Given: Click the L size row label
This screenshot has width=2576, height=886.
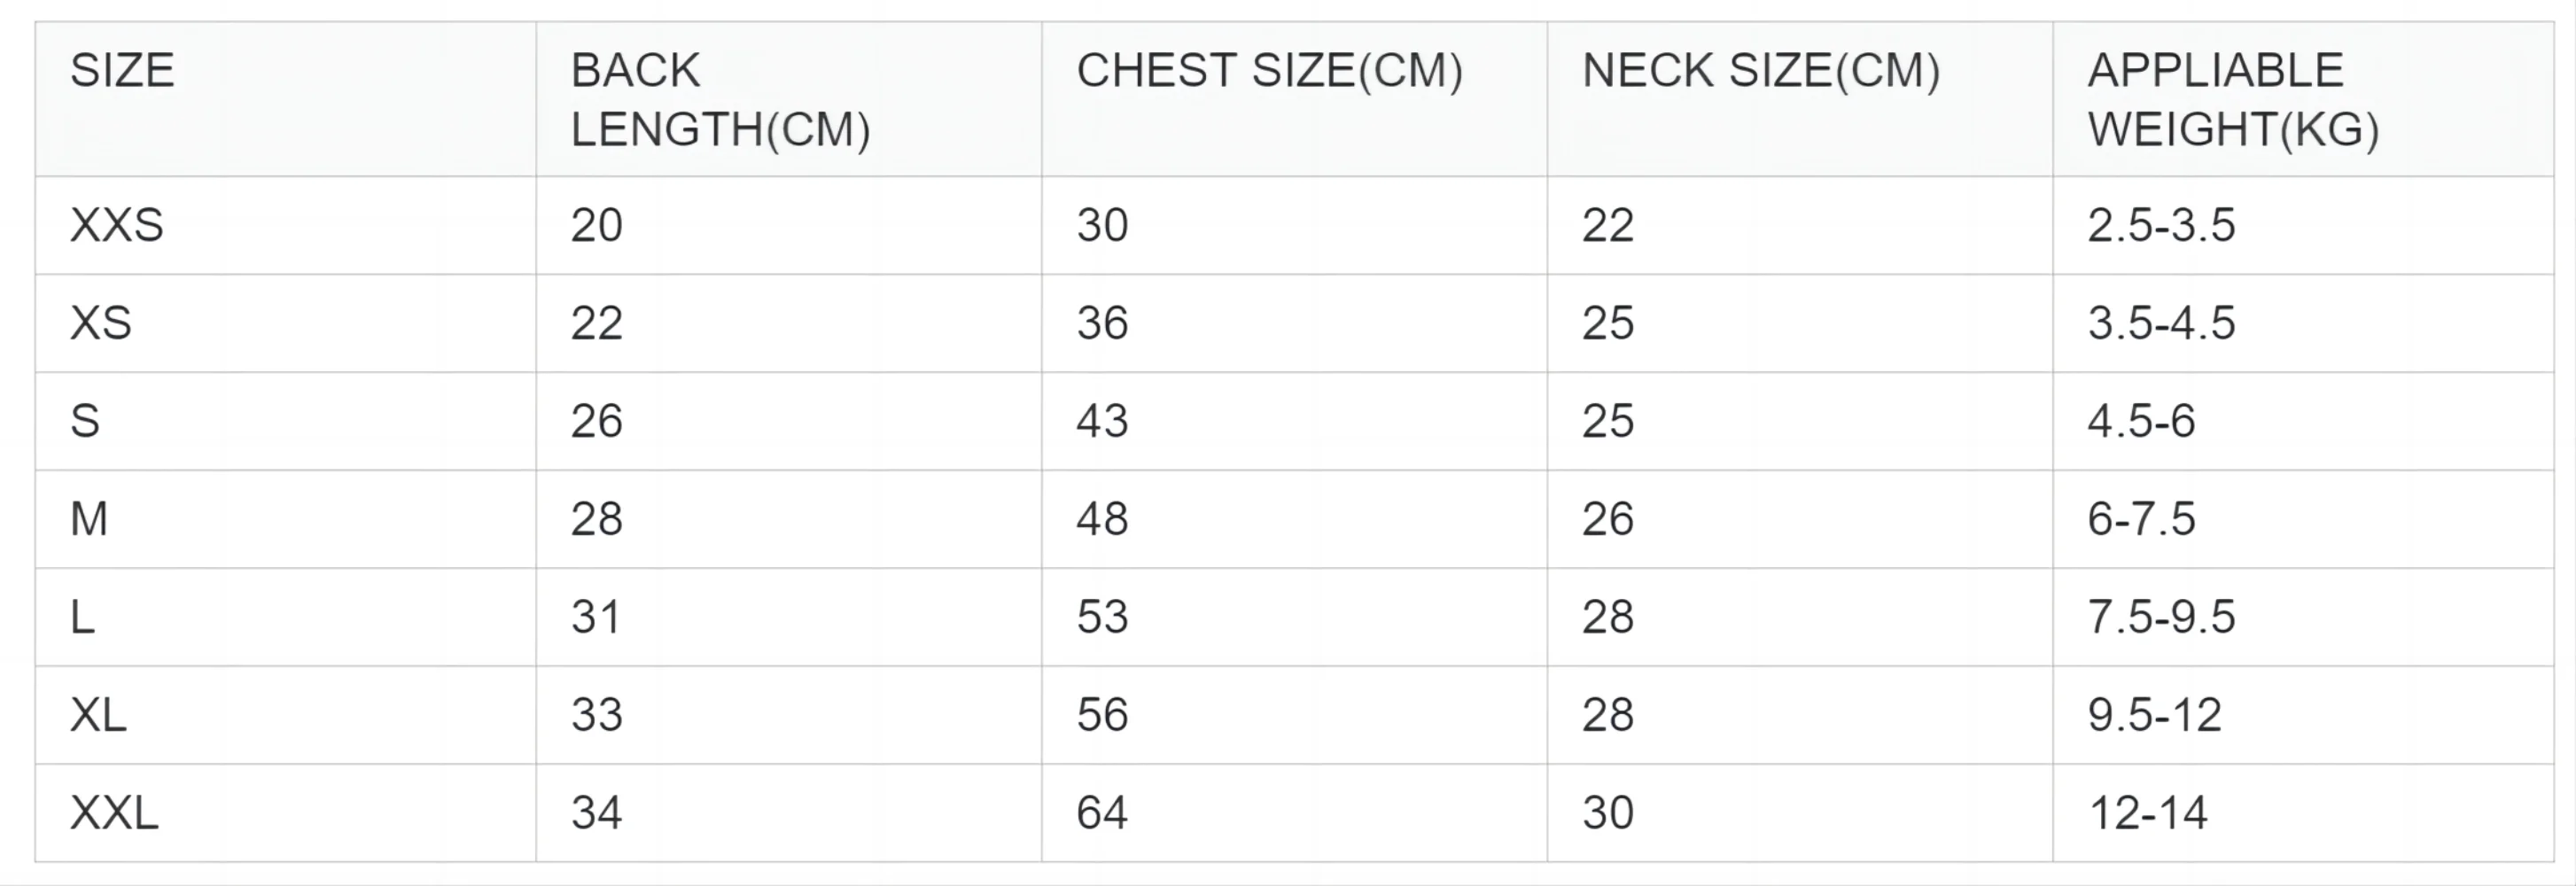Looking at the screenshot, I should (x=285, y=618).
